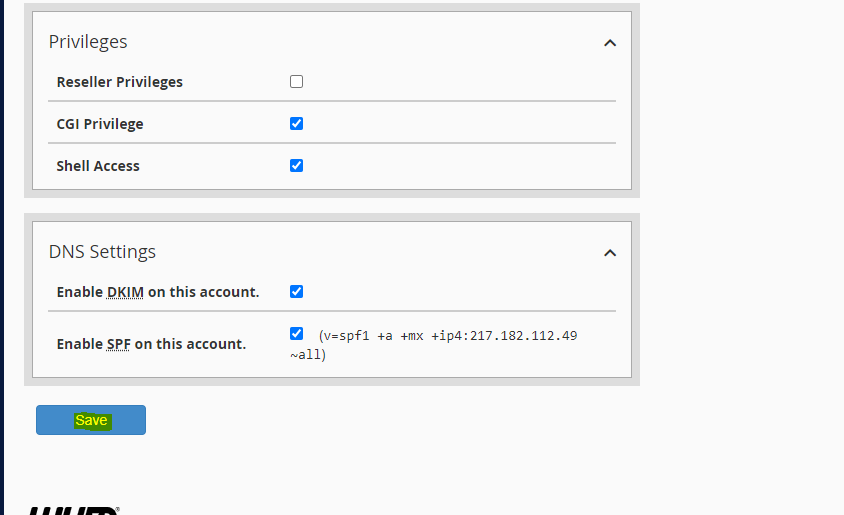Disable the Shell Access checkbox
Viewport: 844px width, 515px height.
296,166
